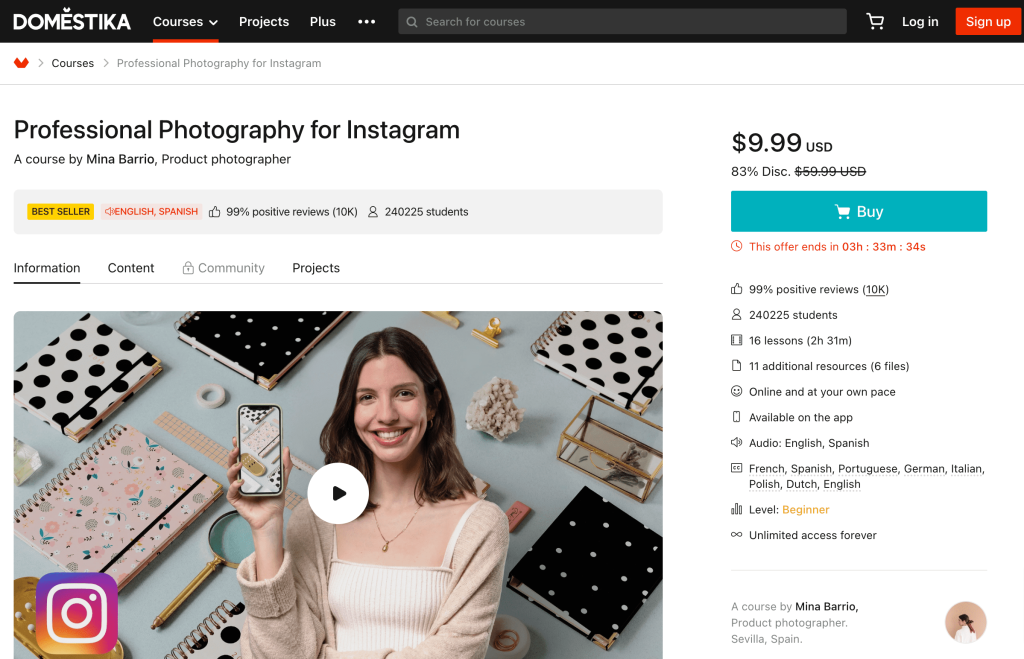Open the 10K reviews link in sidebar
1024x659 pixels.
point(875,289)
